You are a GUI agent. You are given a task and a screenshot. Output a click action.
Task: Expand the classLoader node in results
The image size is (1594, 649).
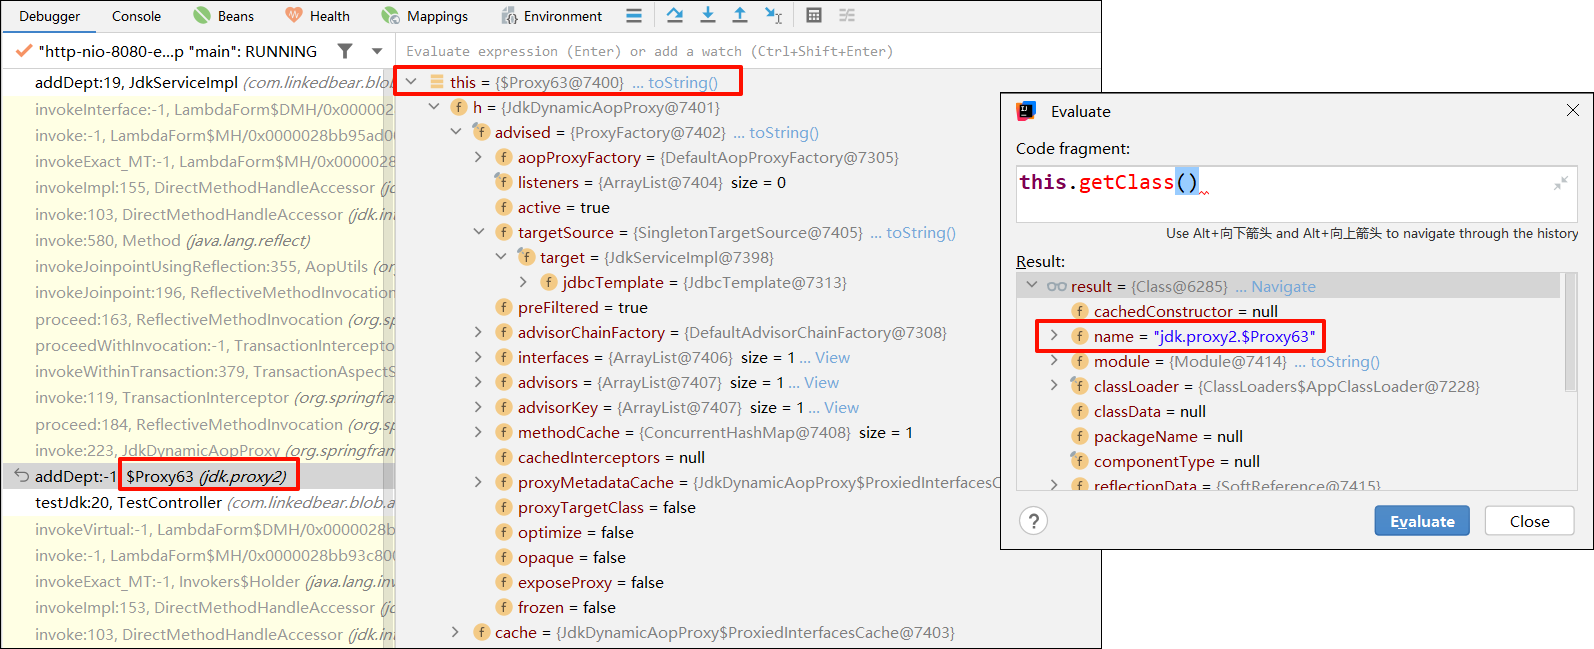point(1054,386)
